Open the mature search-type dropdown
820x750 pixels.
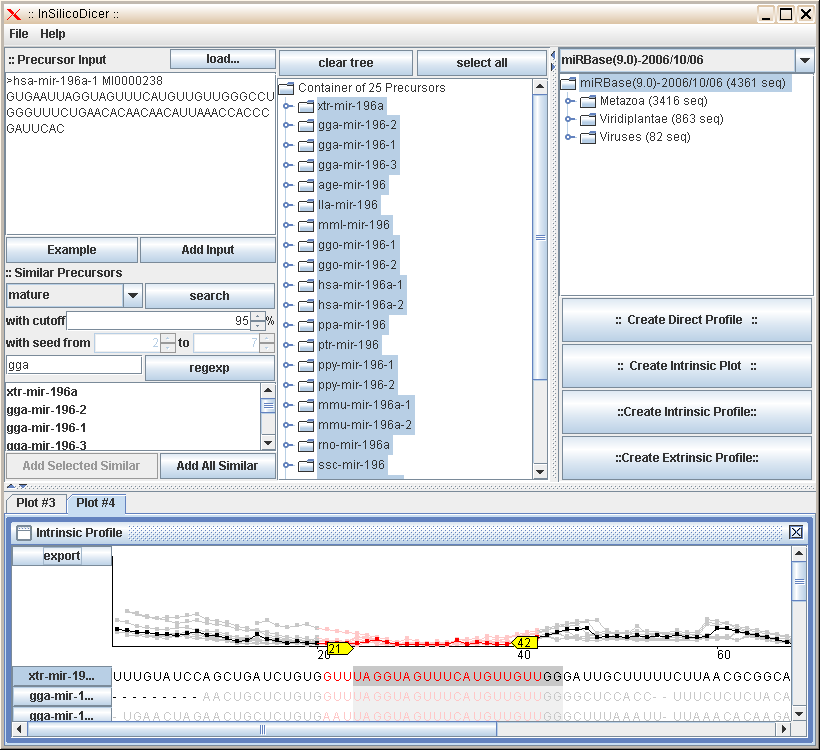pyautogui.click(x=132, y=296)
